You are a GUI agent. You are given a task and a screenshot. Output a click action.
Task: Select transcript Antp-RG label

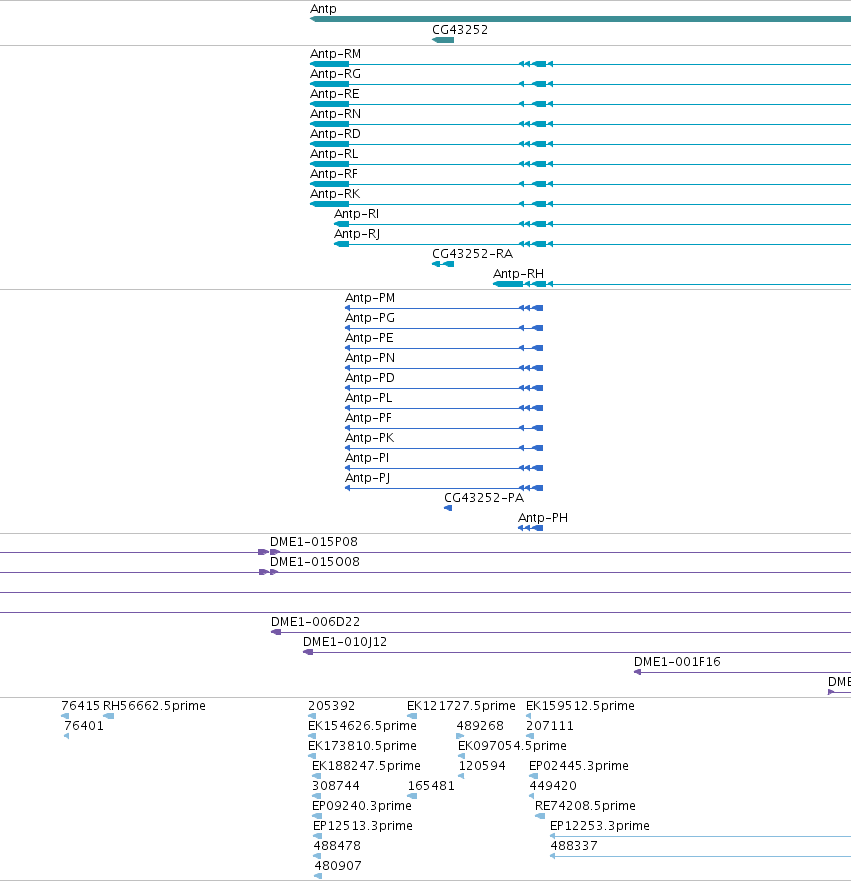335,74
